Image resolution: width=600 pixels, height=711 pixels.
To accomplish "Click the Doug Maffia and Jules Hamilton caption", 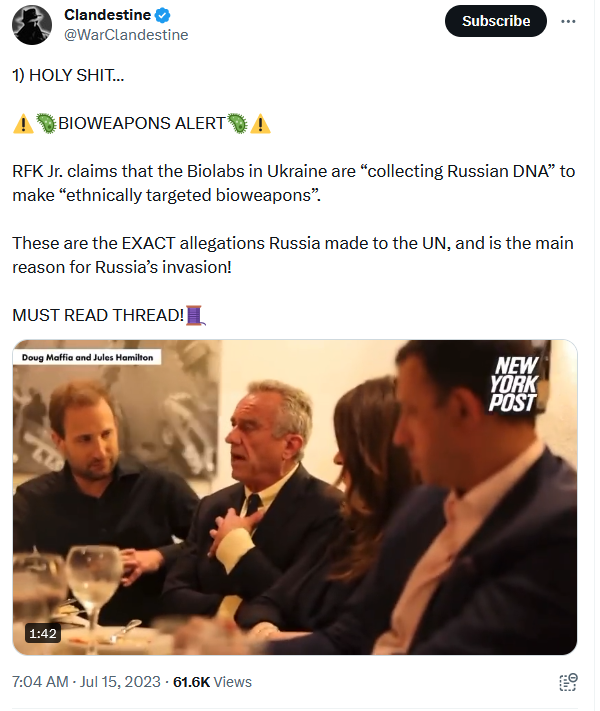I will point(88,357).
